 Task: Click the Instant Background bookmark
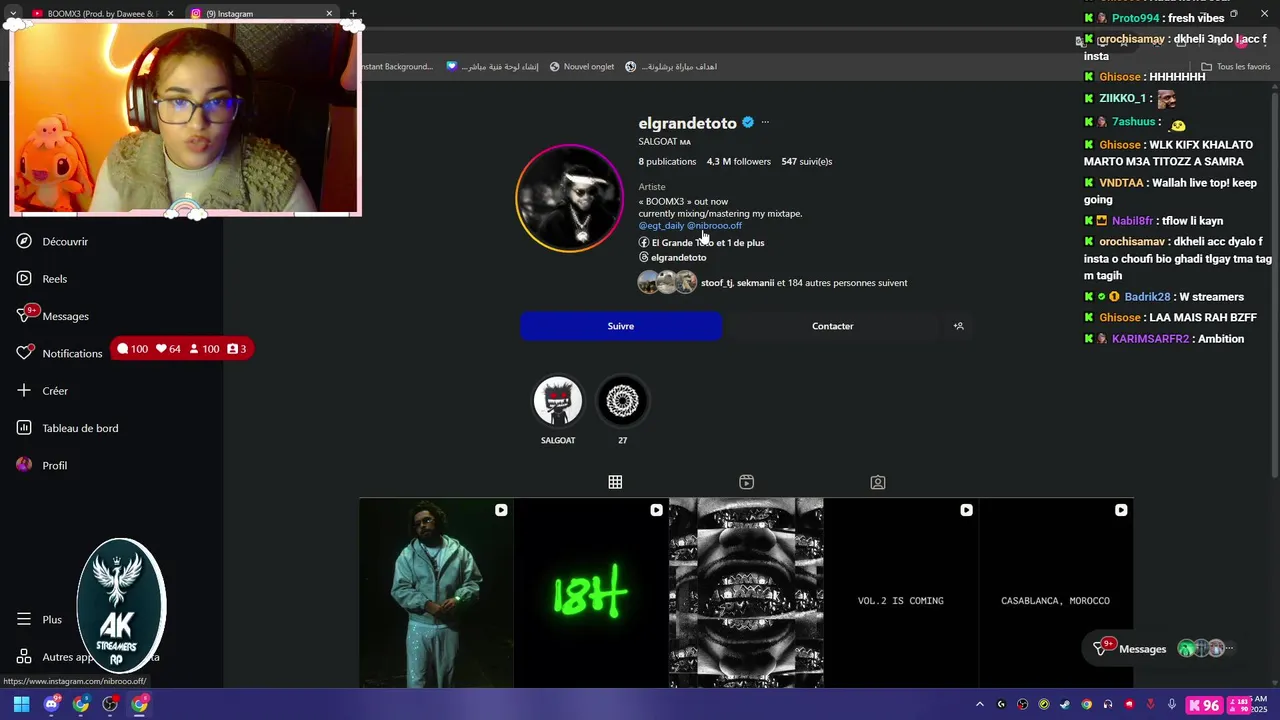click(x=397, y=67)
